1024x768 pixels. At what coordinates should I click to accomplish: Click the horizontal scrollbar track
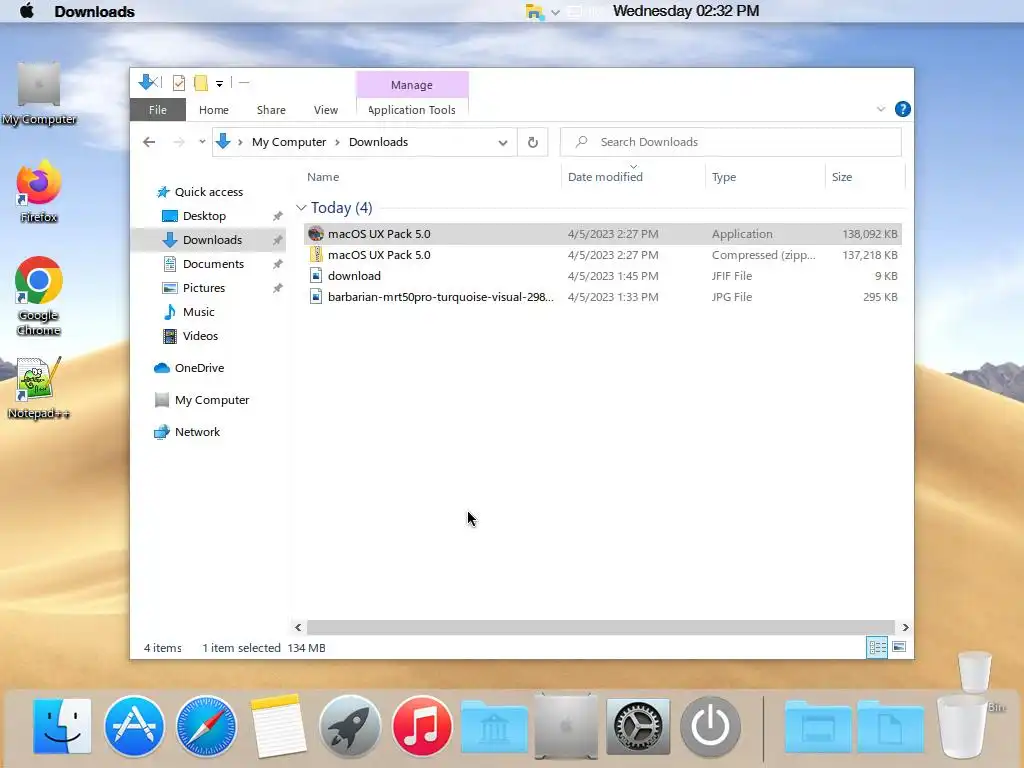click(x=600, y=627)
